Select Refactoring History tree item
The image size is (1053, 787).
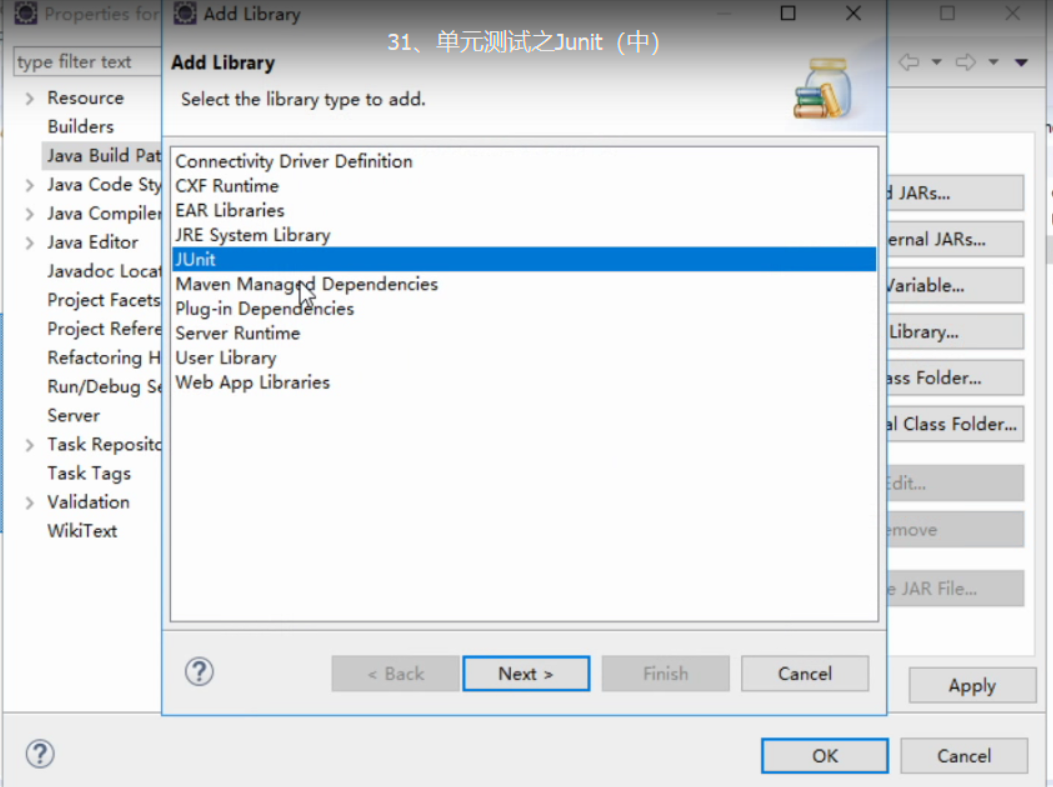pyautogui.click(x=103, y=358)
